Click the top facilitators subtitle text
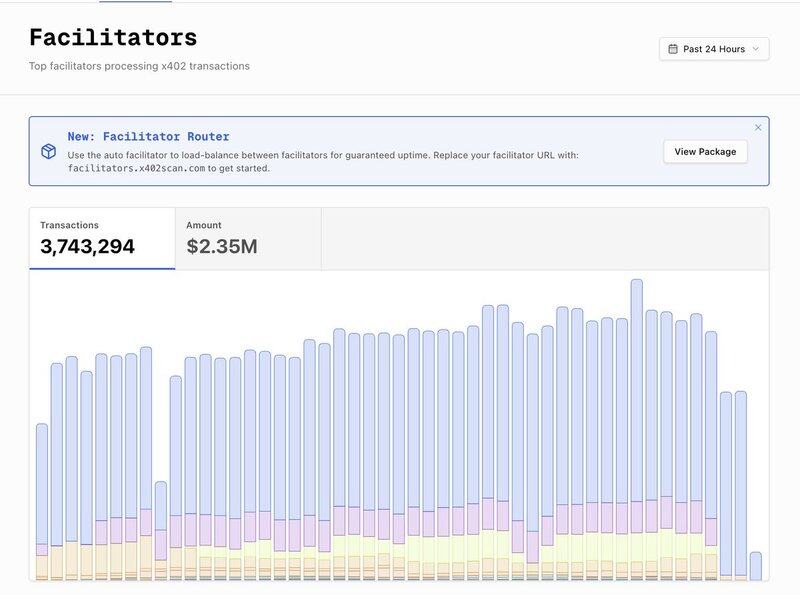This screenshot has height=595, width=800. click(x=139, y=66)
